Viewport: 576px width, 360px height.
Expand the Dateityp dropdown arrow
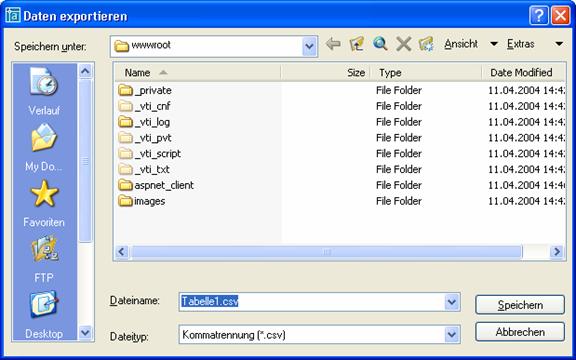coord(451,334)
